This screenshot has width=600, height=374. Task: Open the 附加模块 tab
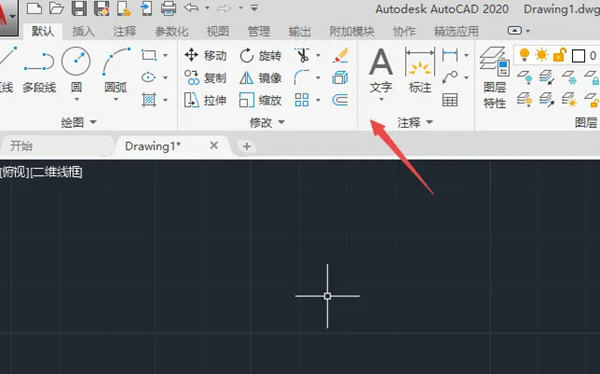pos(352,31)
